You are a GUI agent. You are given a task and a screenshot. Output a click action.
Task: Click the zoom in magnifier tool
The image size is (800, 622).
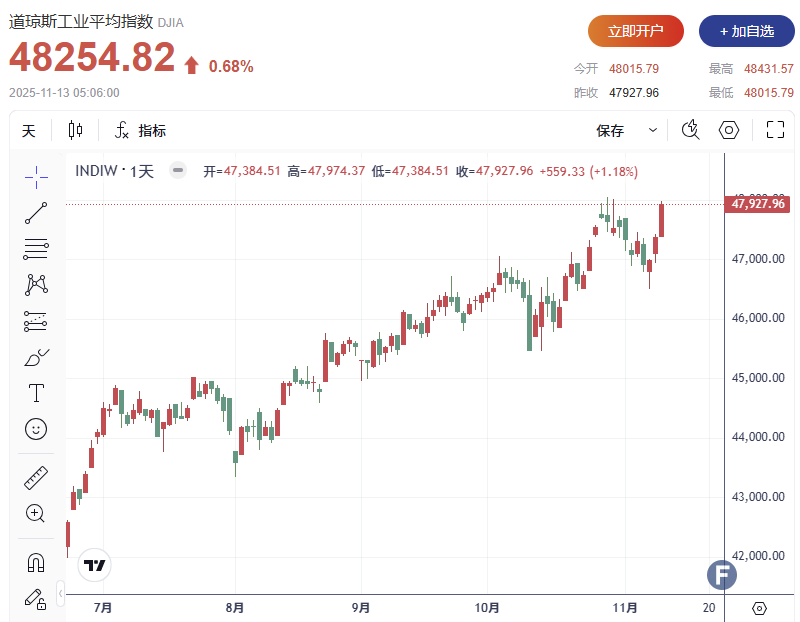[36, 514]
